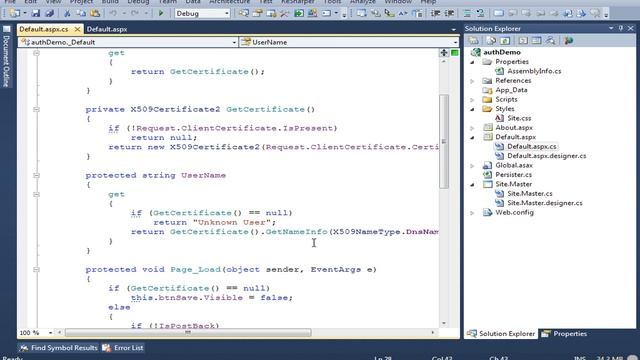The width and height of the screenshot is (640, 360).
Task: Click the green arrow window toolbar icon
Action: tap(299, 13)
